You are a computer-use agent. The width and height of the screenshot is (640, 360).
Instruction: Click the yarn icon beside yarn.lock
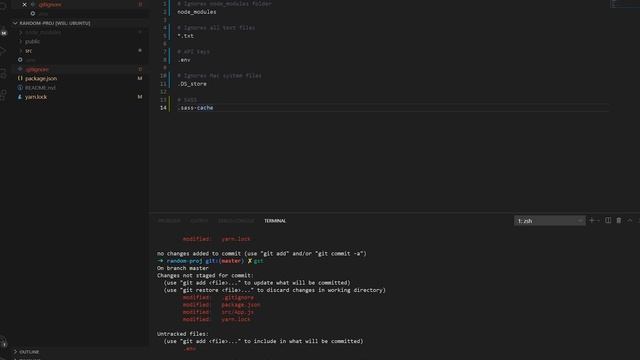(x=20, y=97)
